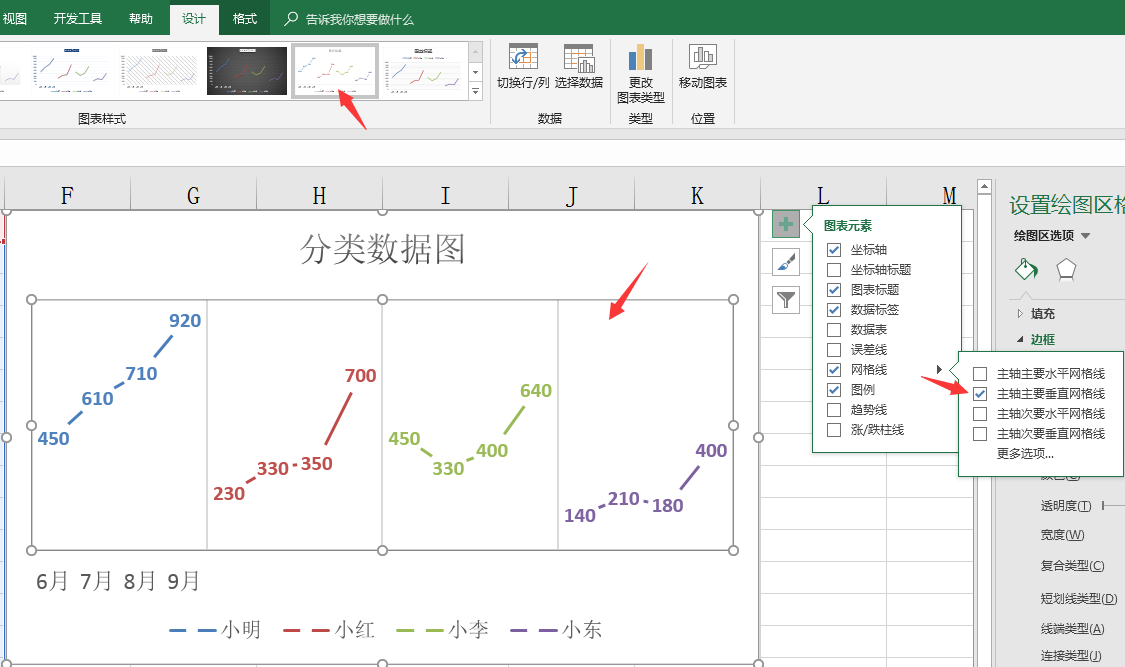Step the chart styles gallery down one row
Viewport: 1125px width, 667px height.
coord(475,72)
